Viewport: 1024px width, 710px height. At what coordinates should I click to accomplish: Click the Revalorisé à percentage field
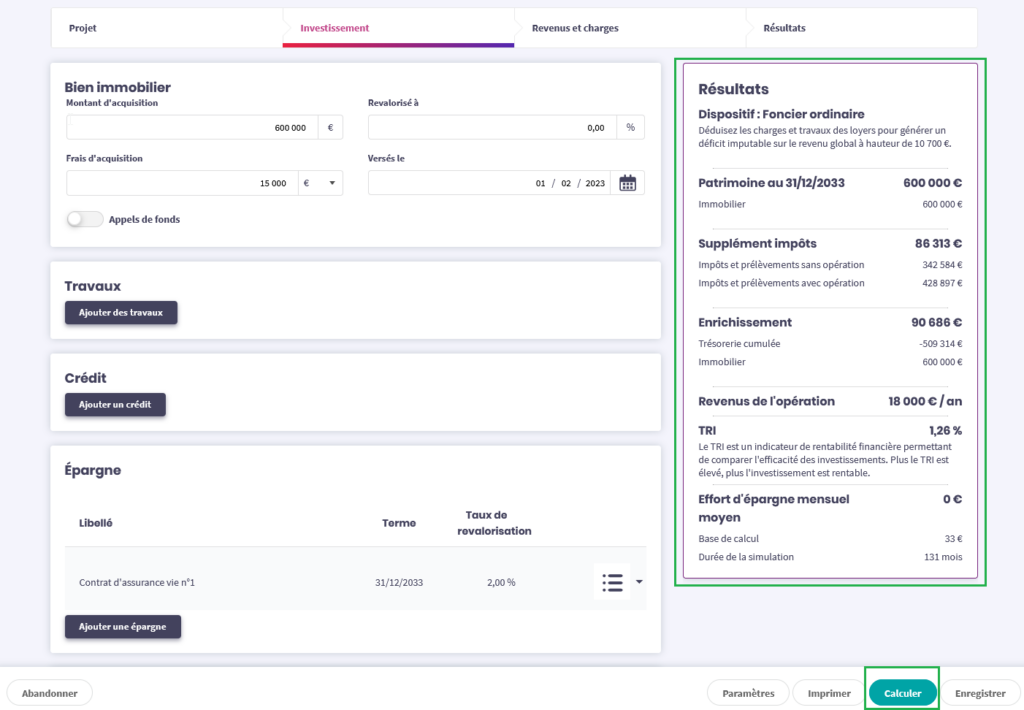point(492,128)
